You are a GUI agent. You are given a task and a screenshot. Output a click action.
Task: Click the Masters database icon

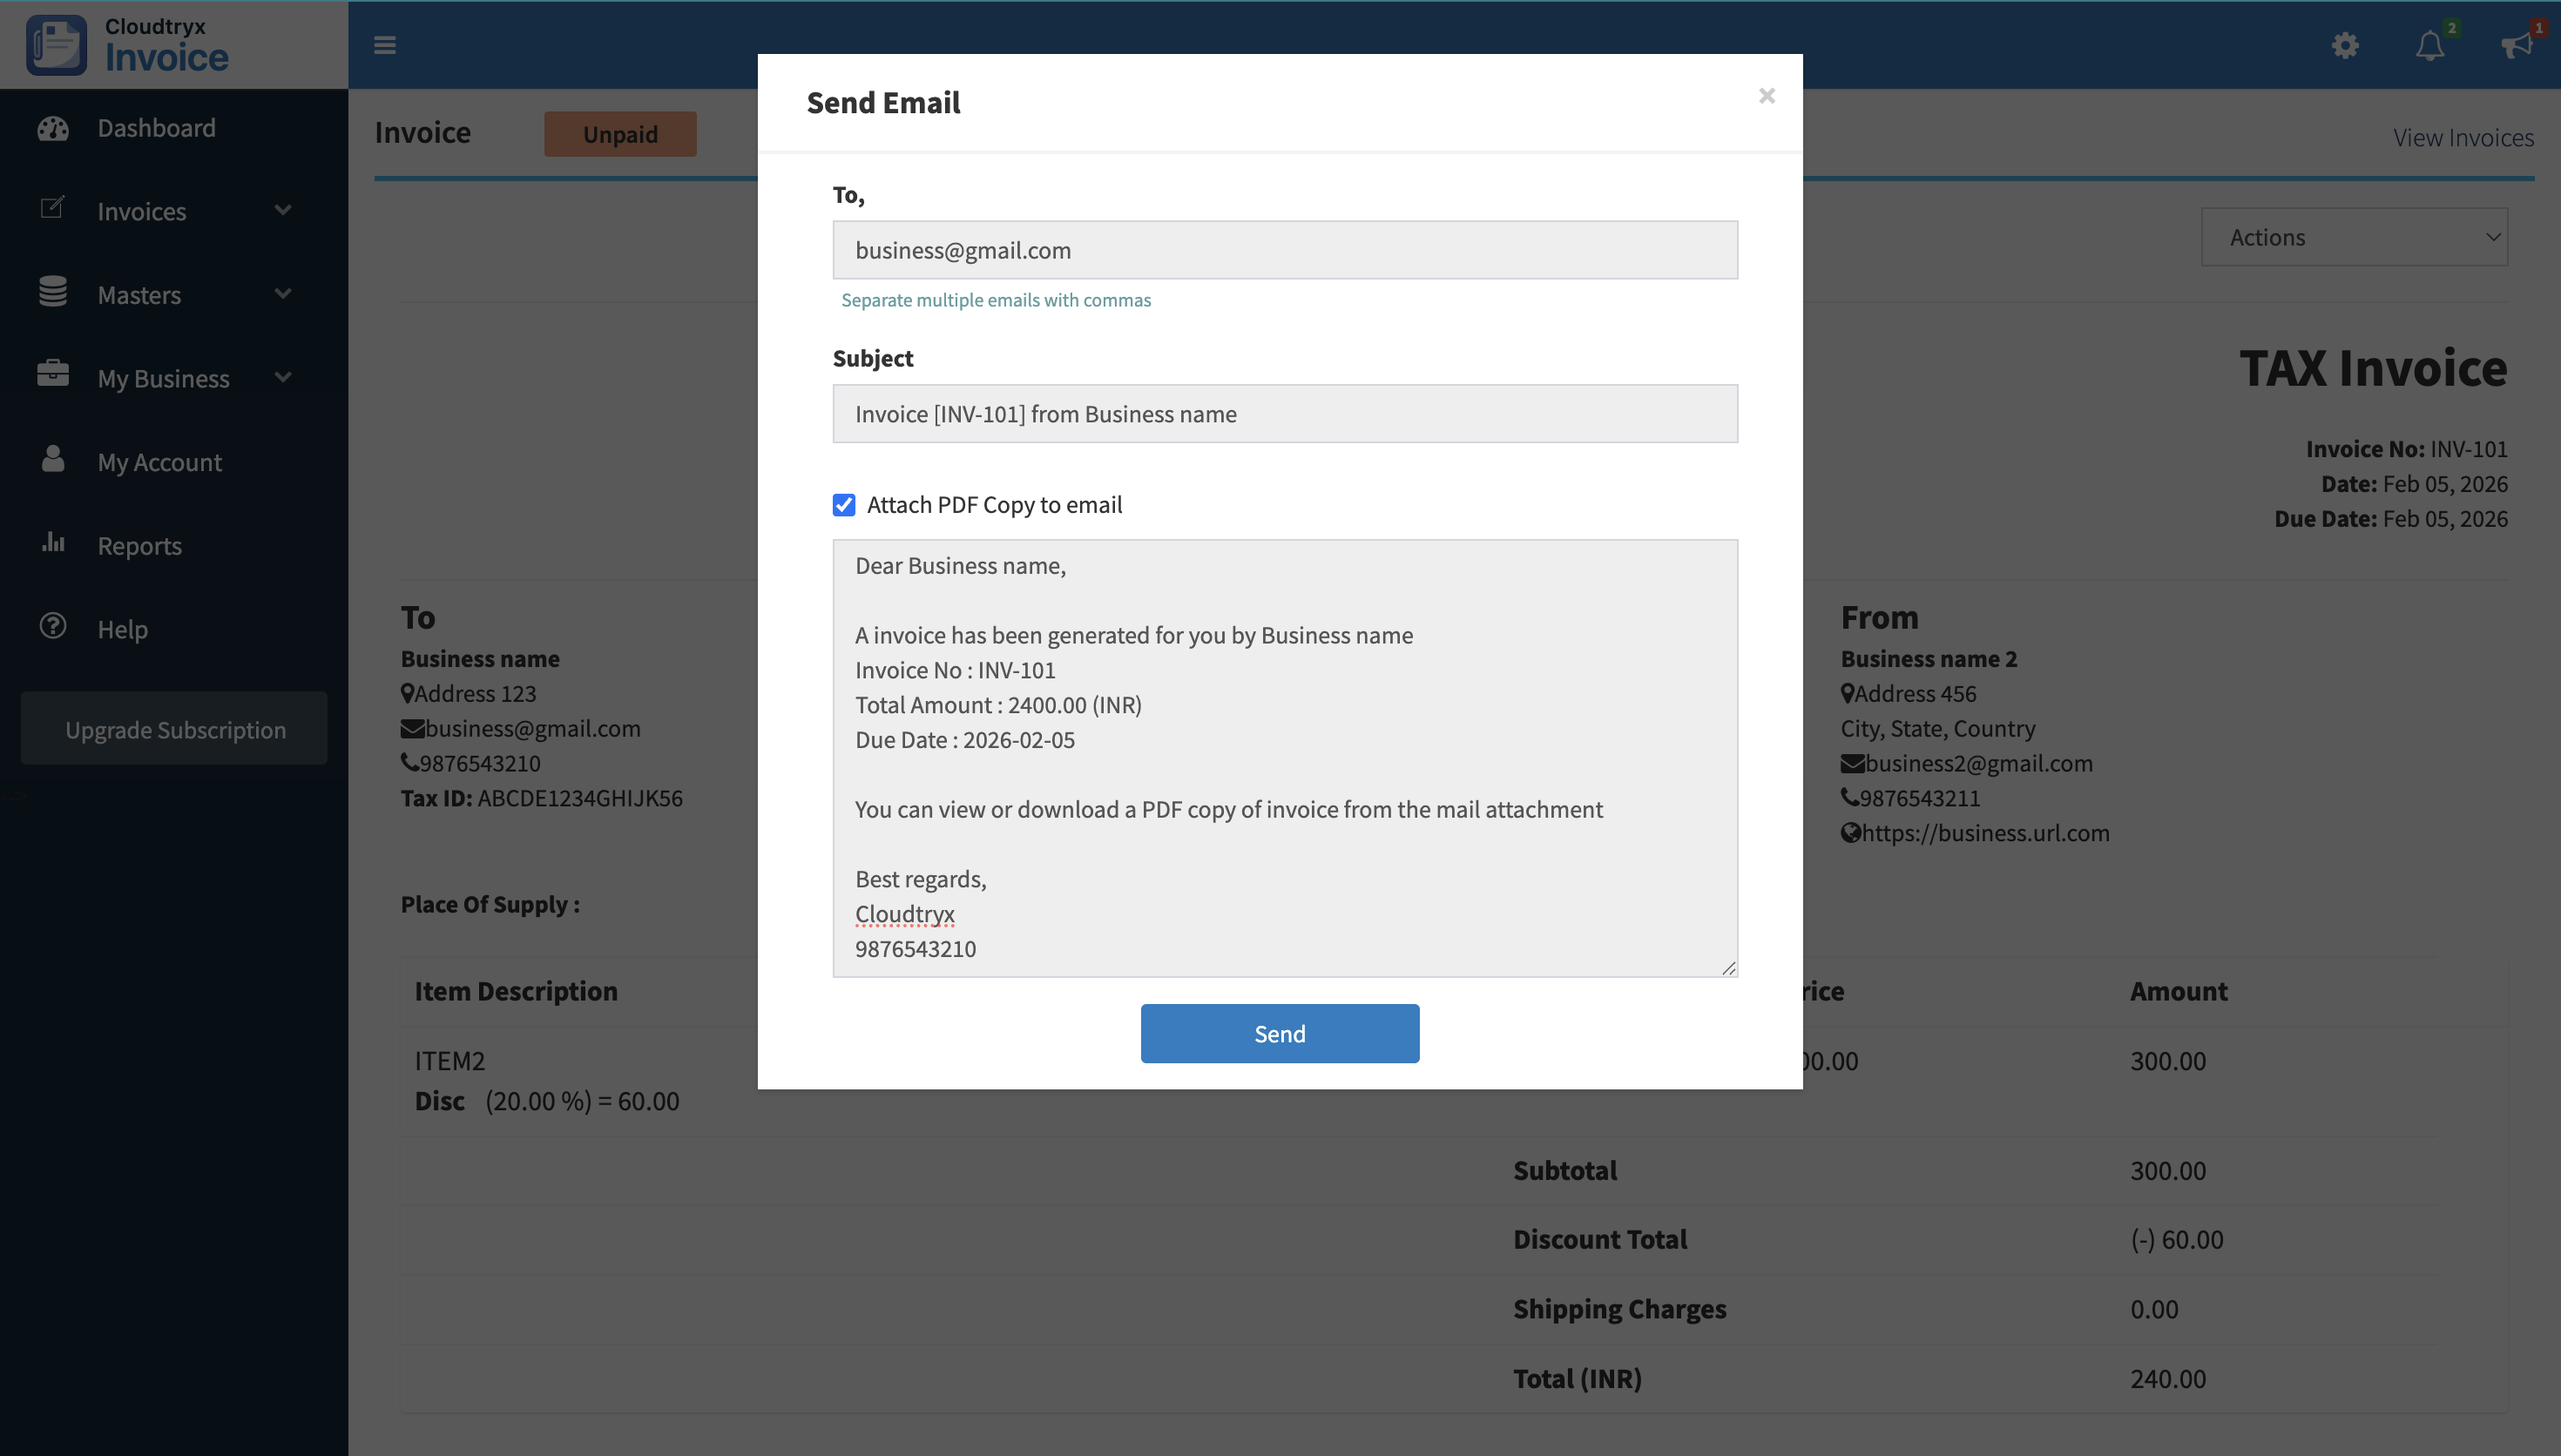point(52,293)
